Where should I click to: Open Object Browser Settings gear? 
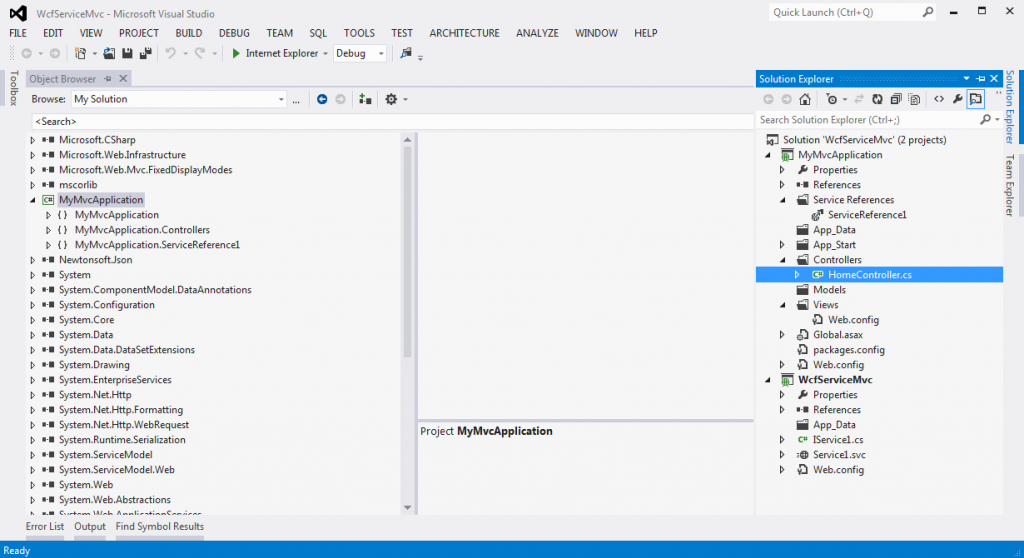click(x=391, y=99)
